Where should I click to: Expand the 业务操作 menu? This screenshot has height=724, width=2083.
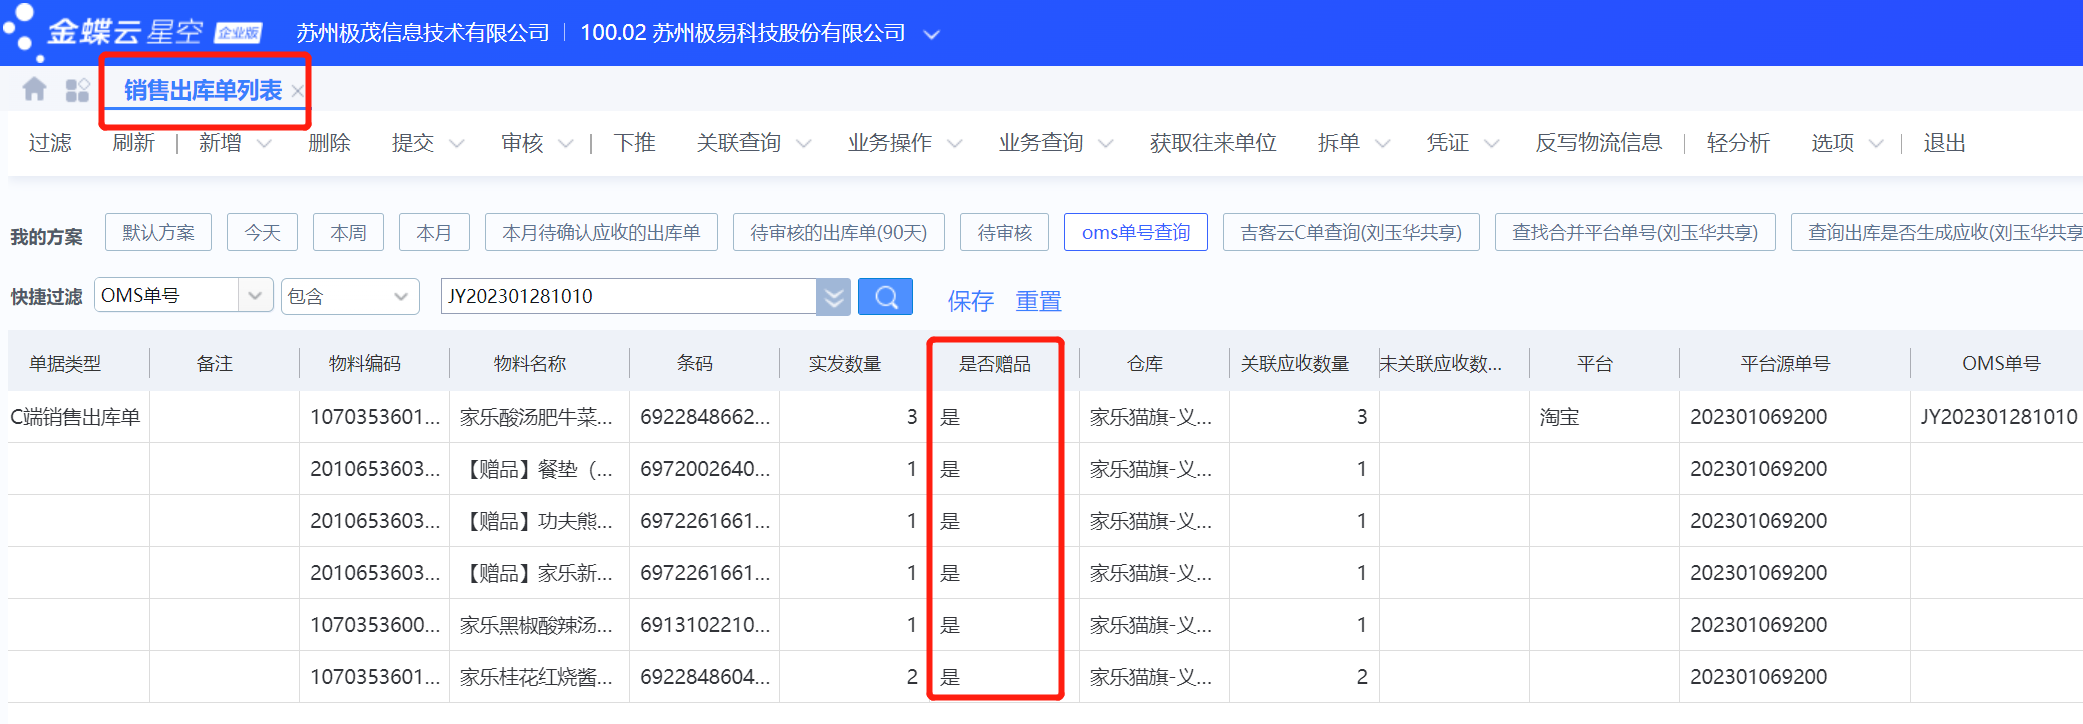click(x=904, y=143)
